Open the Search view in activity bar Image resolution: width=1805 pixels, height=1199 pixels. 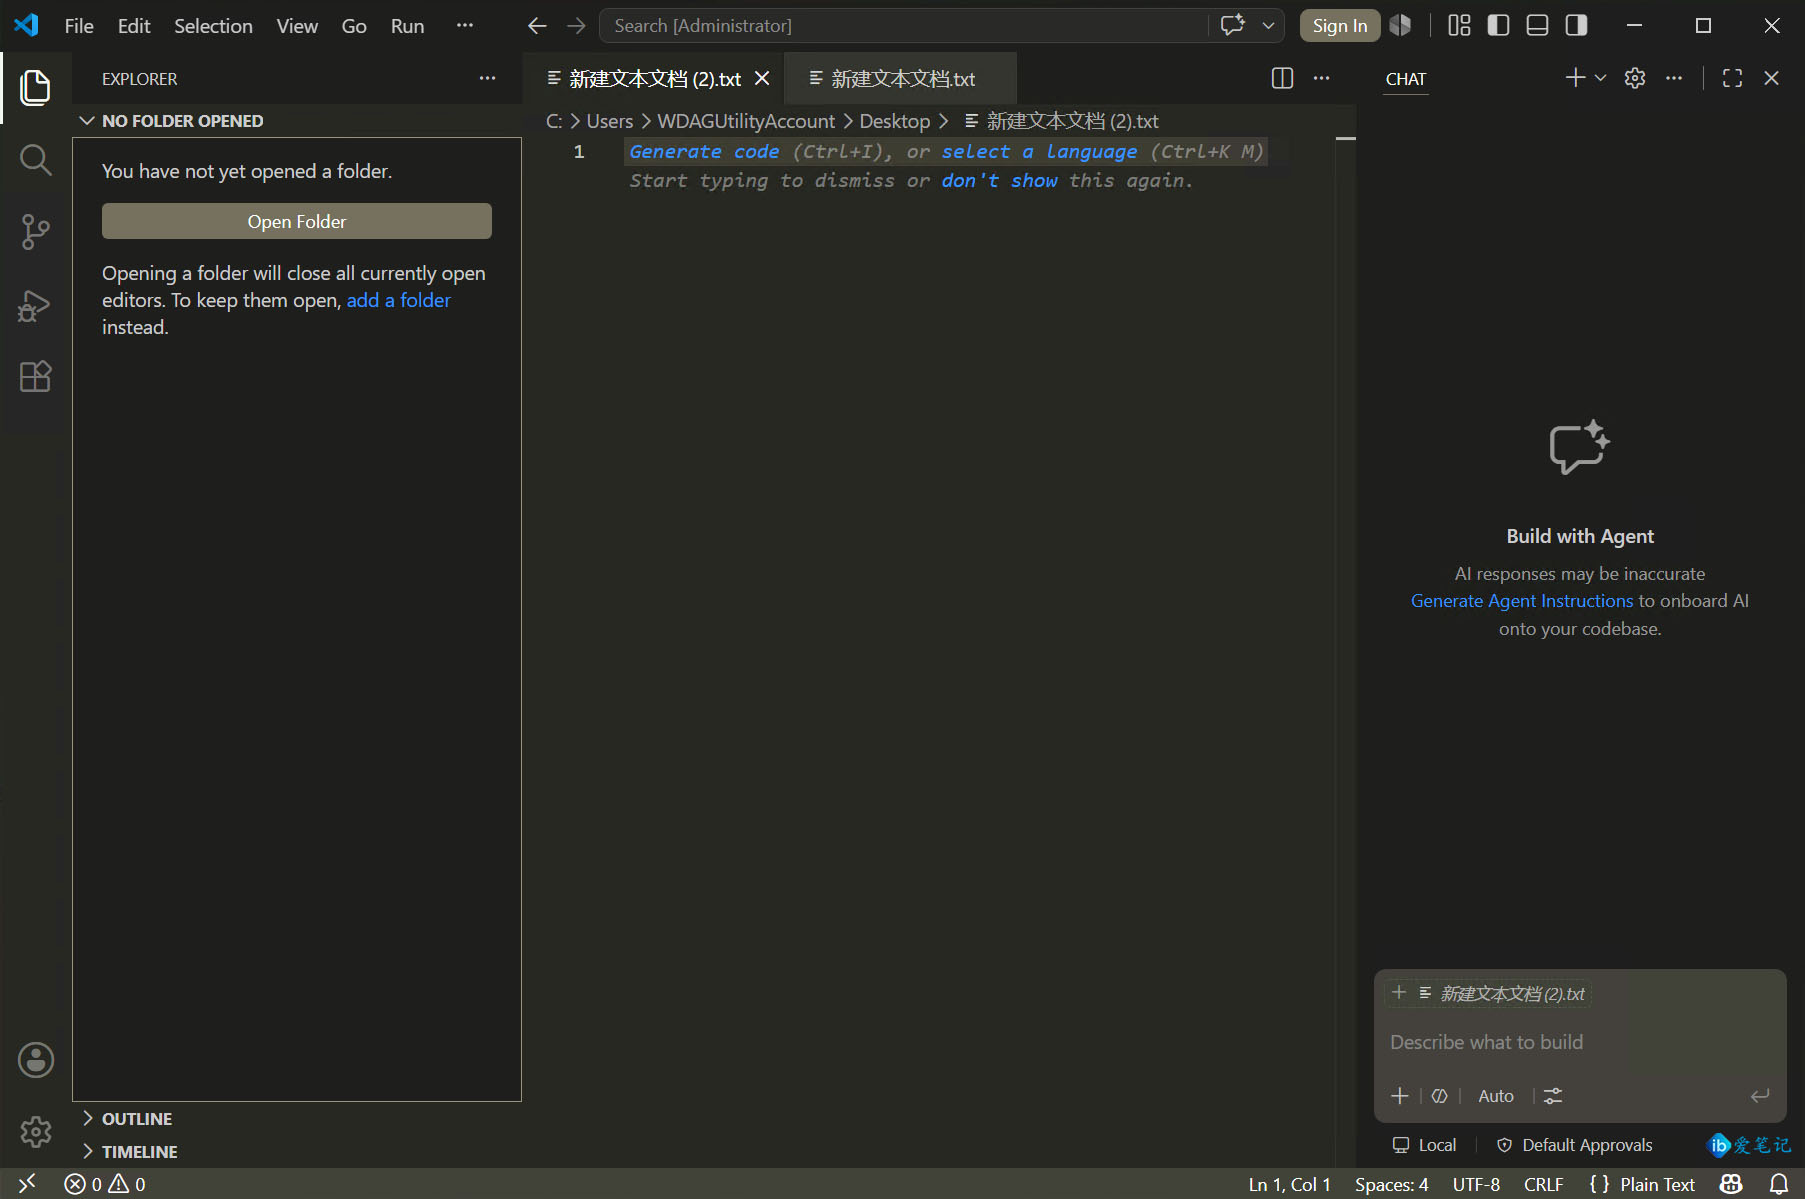(x=36, y=160)
